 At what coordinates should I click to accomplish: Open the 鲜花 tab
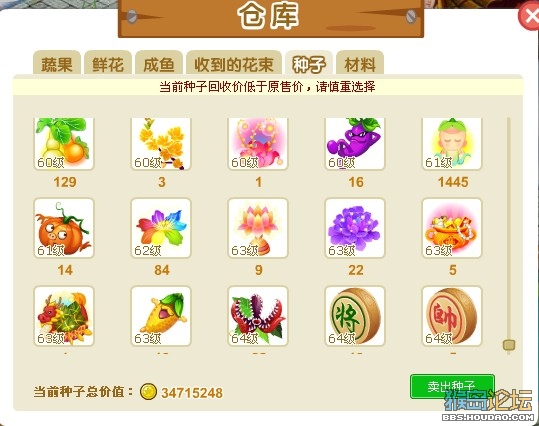click(x=108, y=63)
